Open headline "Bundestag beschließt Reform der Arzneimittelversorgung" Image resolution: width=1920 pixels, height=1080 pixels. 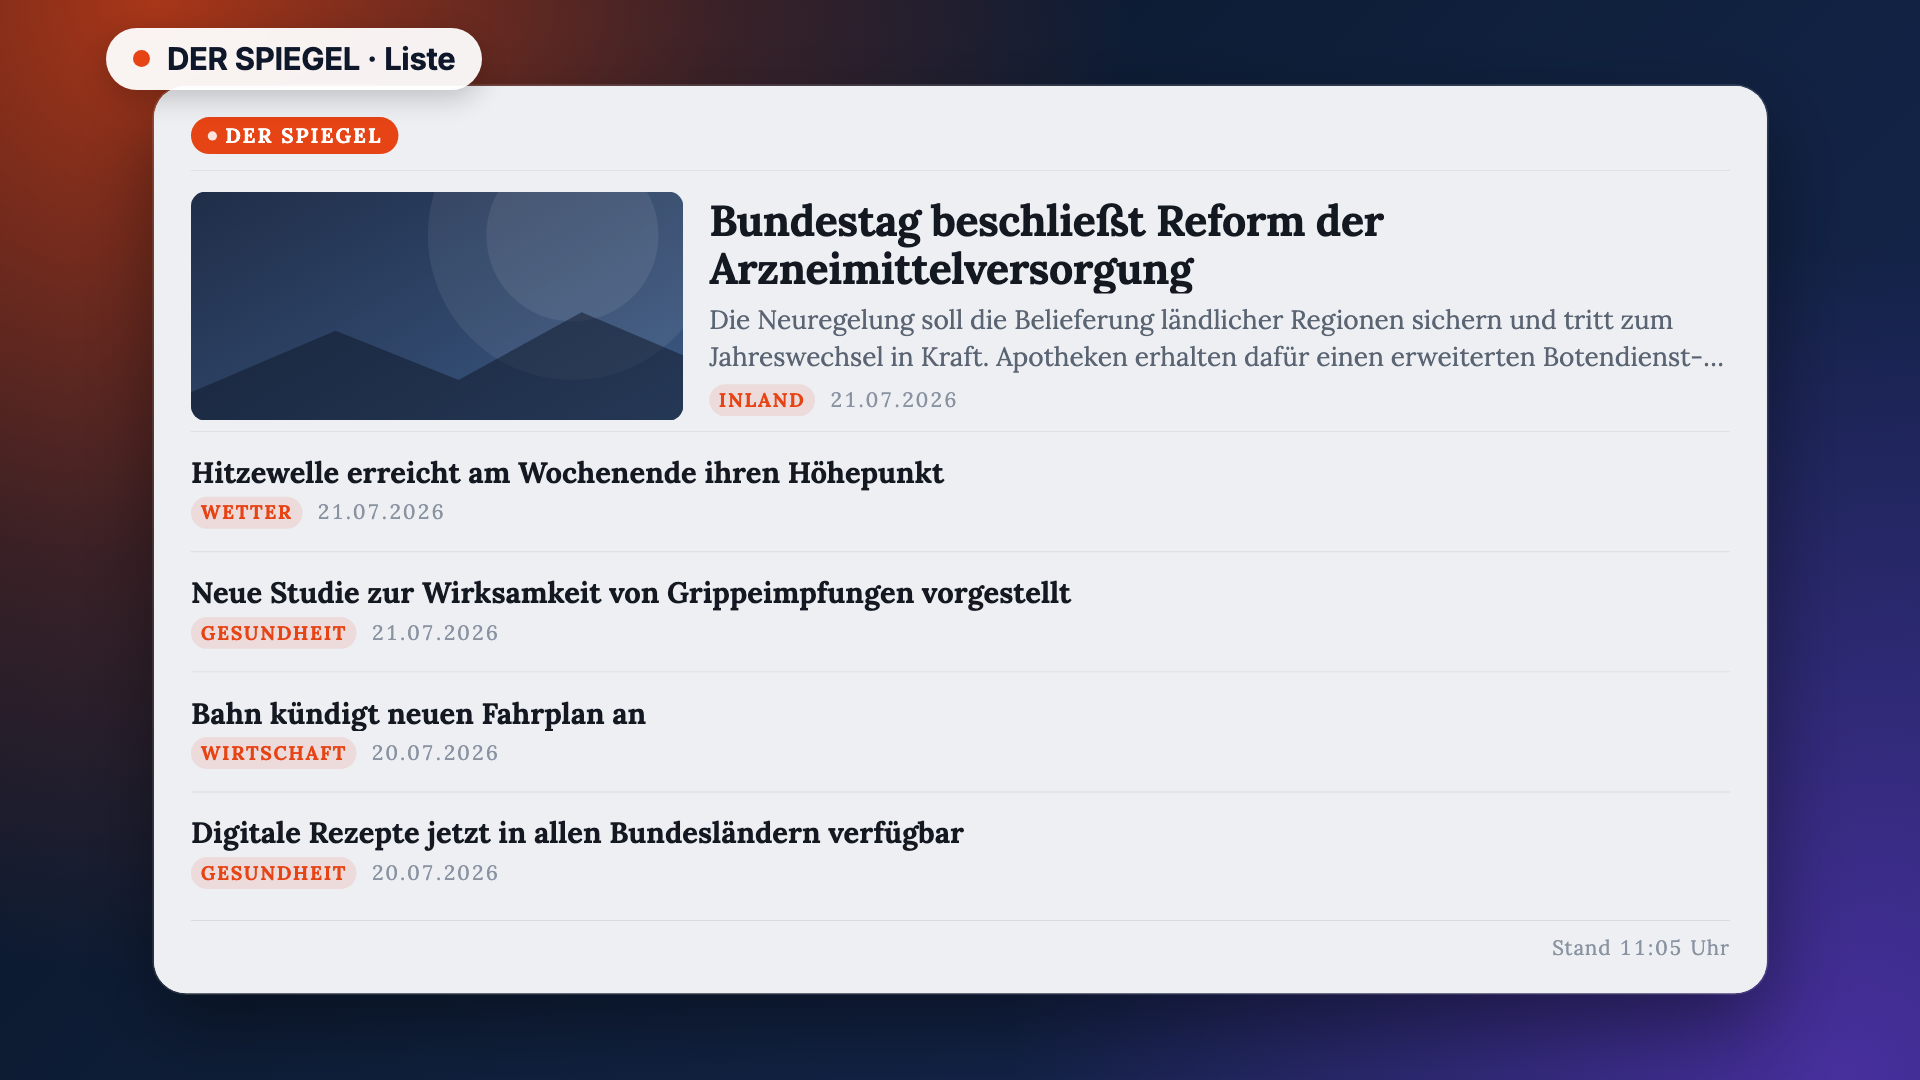click(1046, 245)
